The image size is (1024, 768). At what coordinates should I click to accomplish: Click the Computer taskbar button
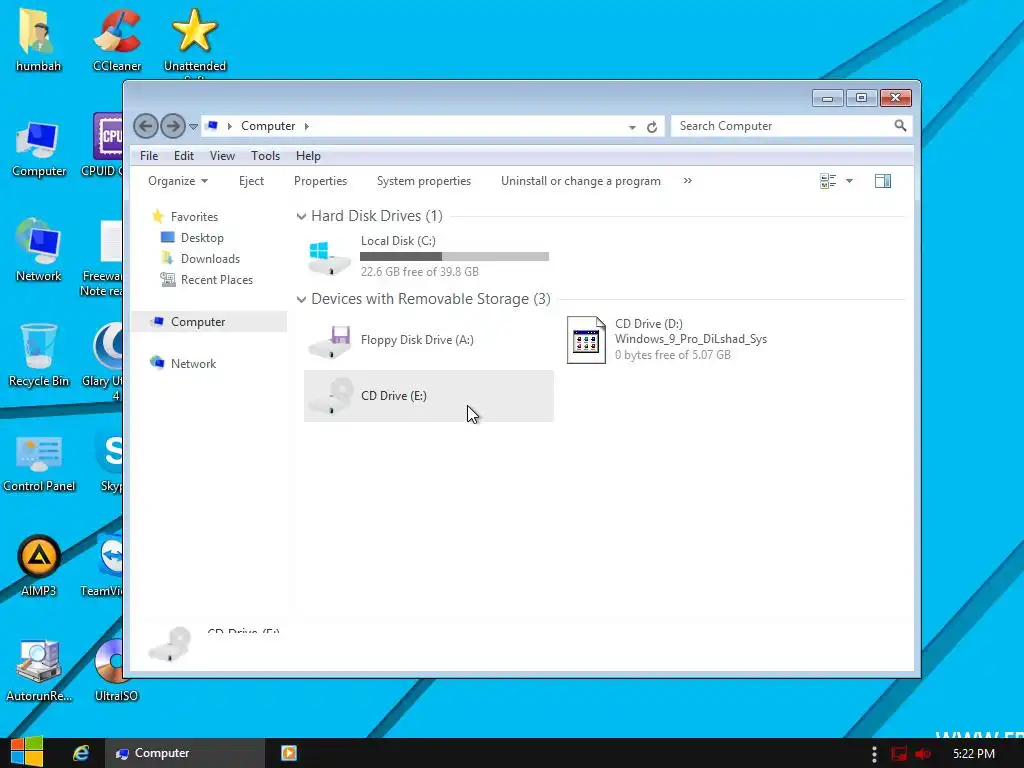coord(185,753)
